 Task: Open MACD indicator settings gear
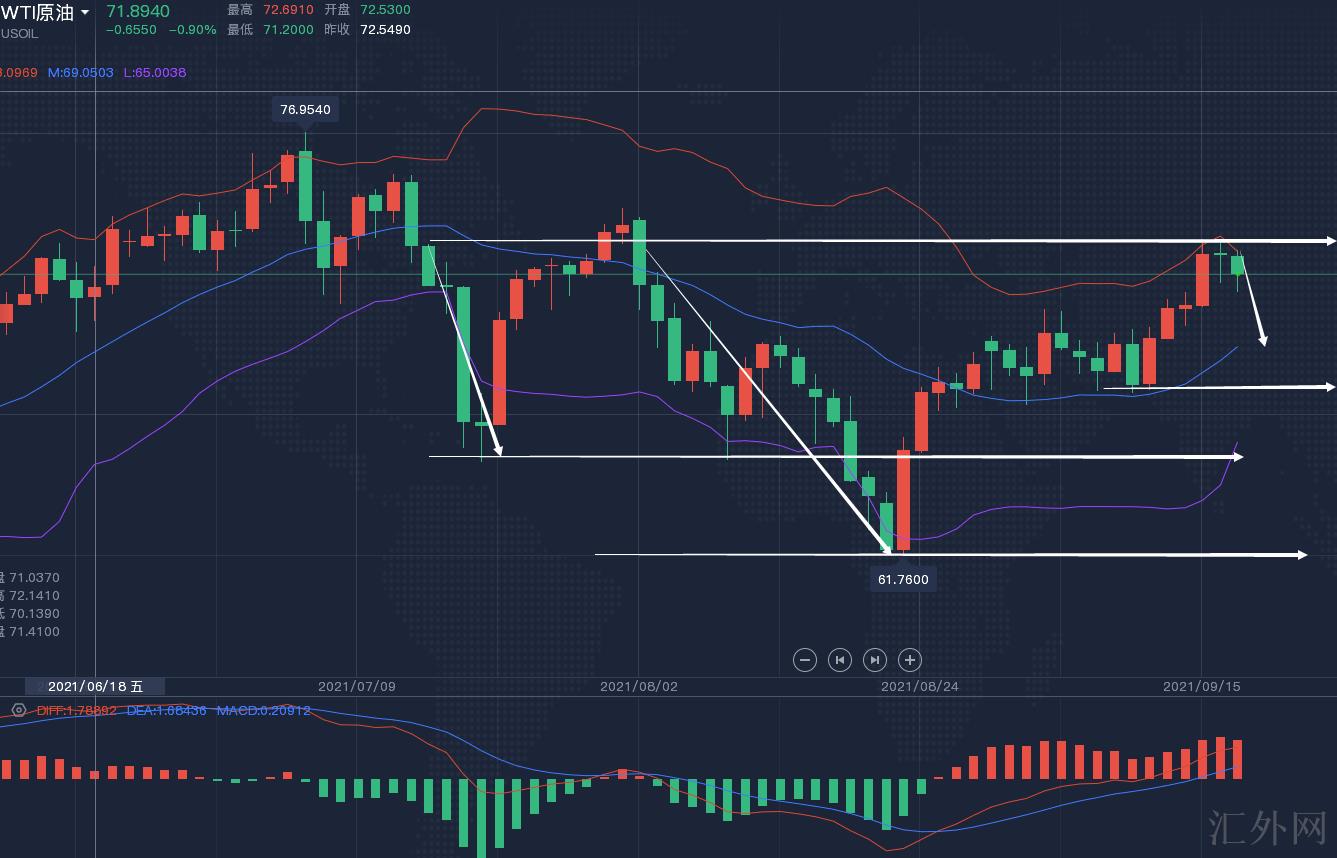pos(19,710)
